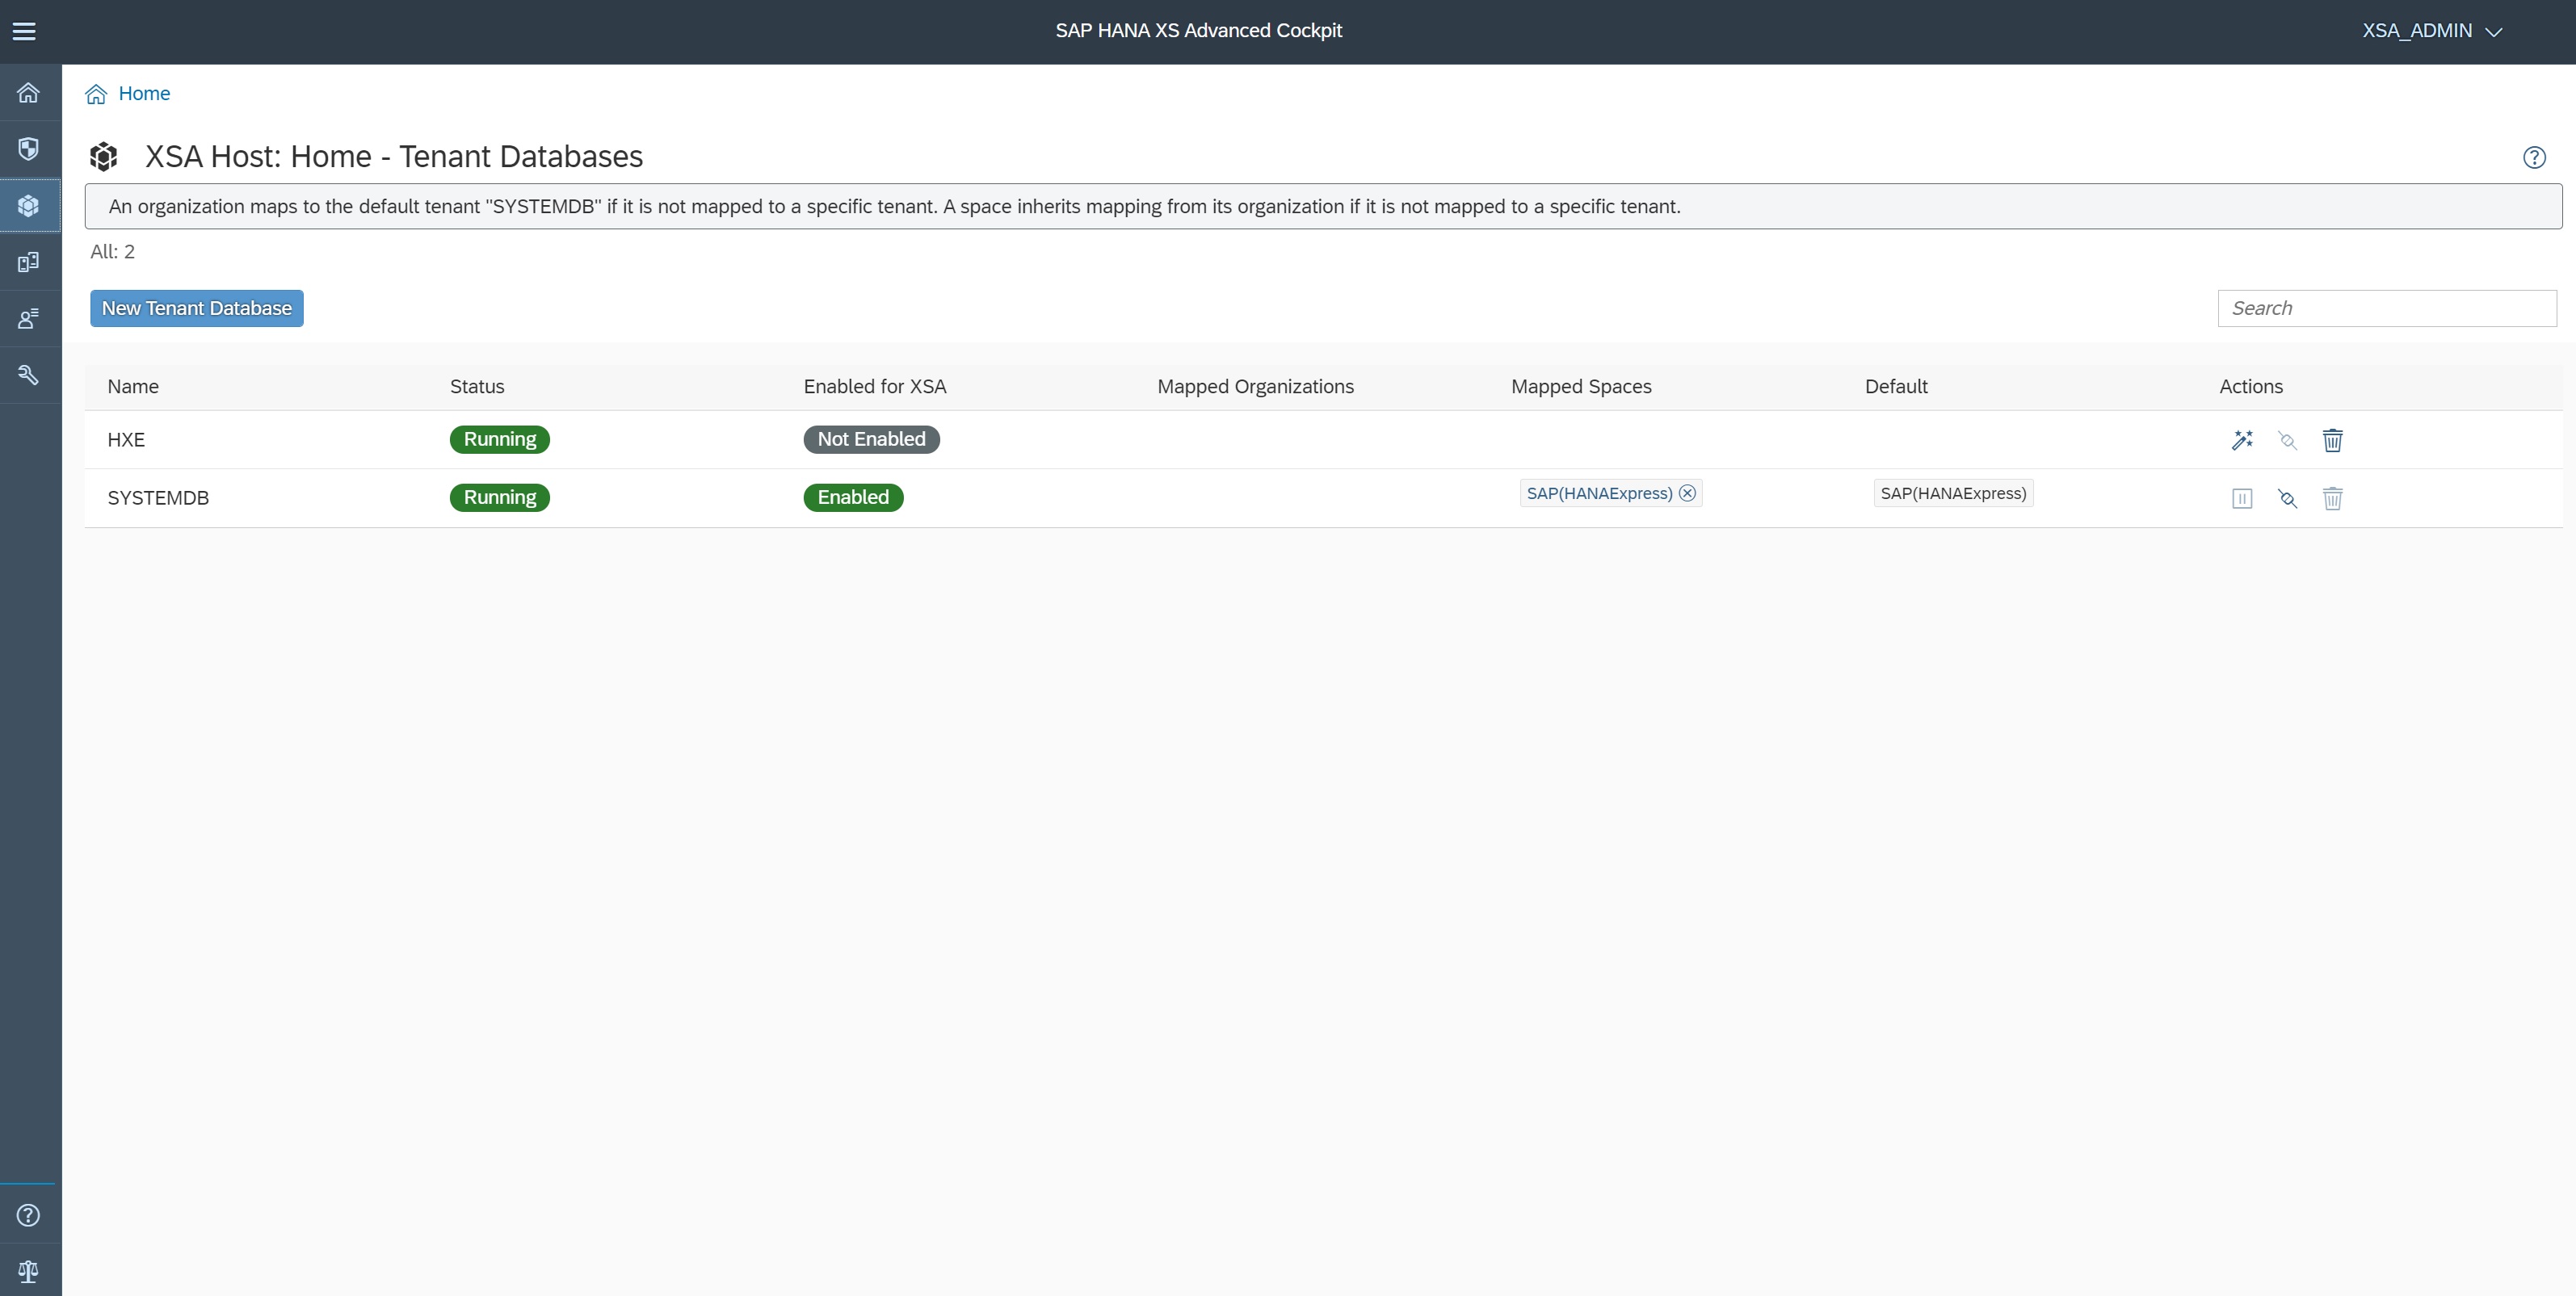Screen dimensions: 2576x1296
Task: Click New Tenant Database button
Action: click(x=197, y=308)
